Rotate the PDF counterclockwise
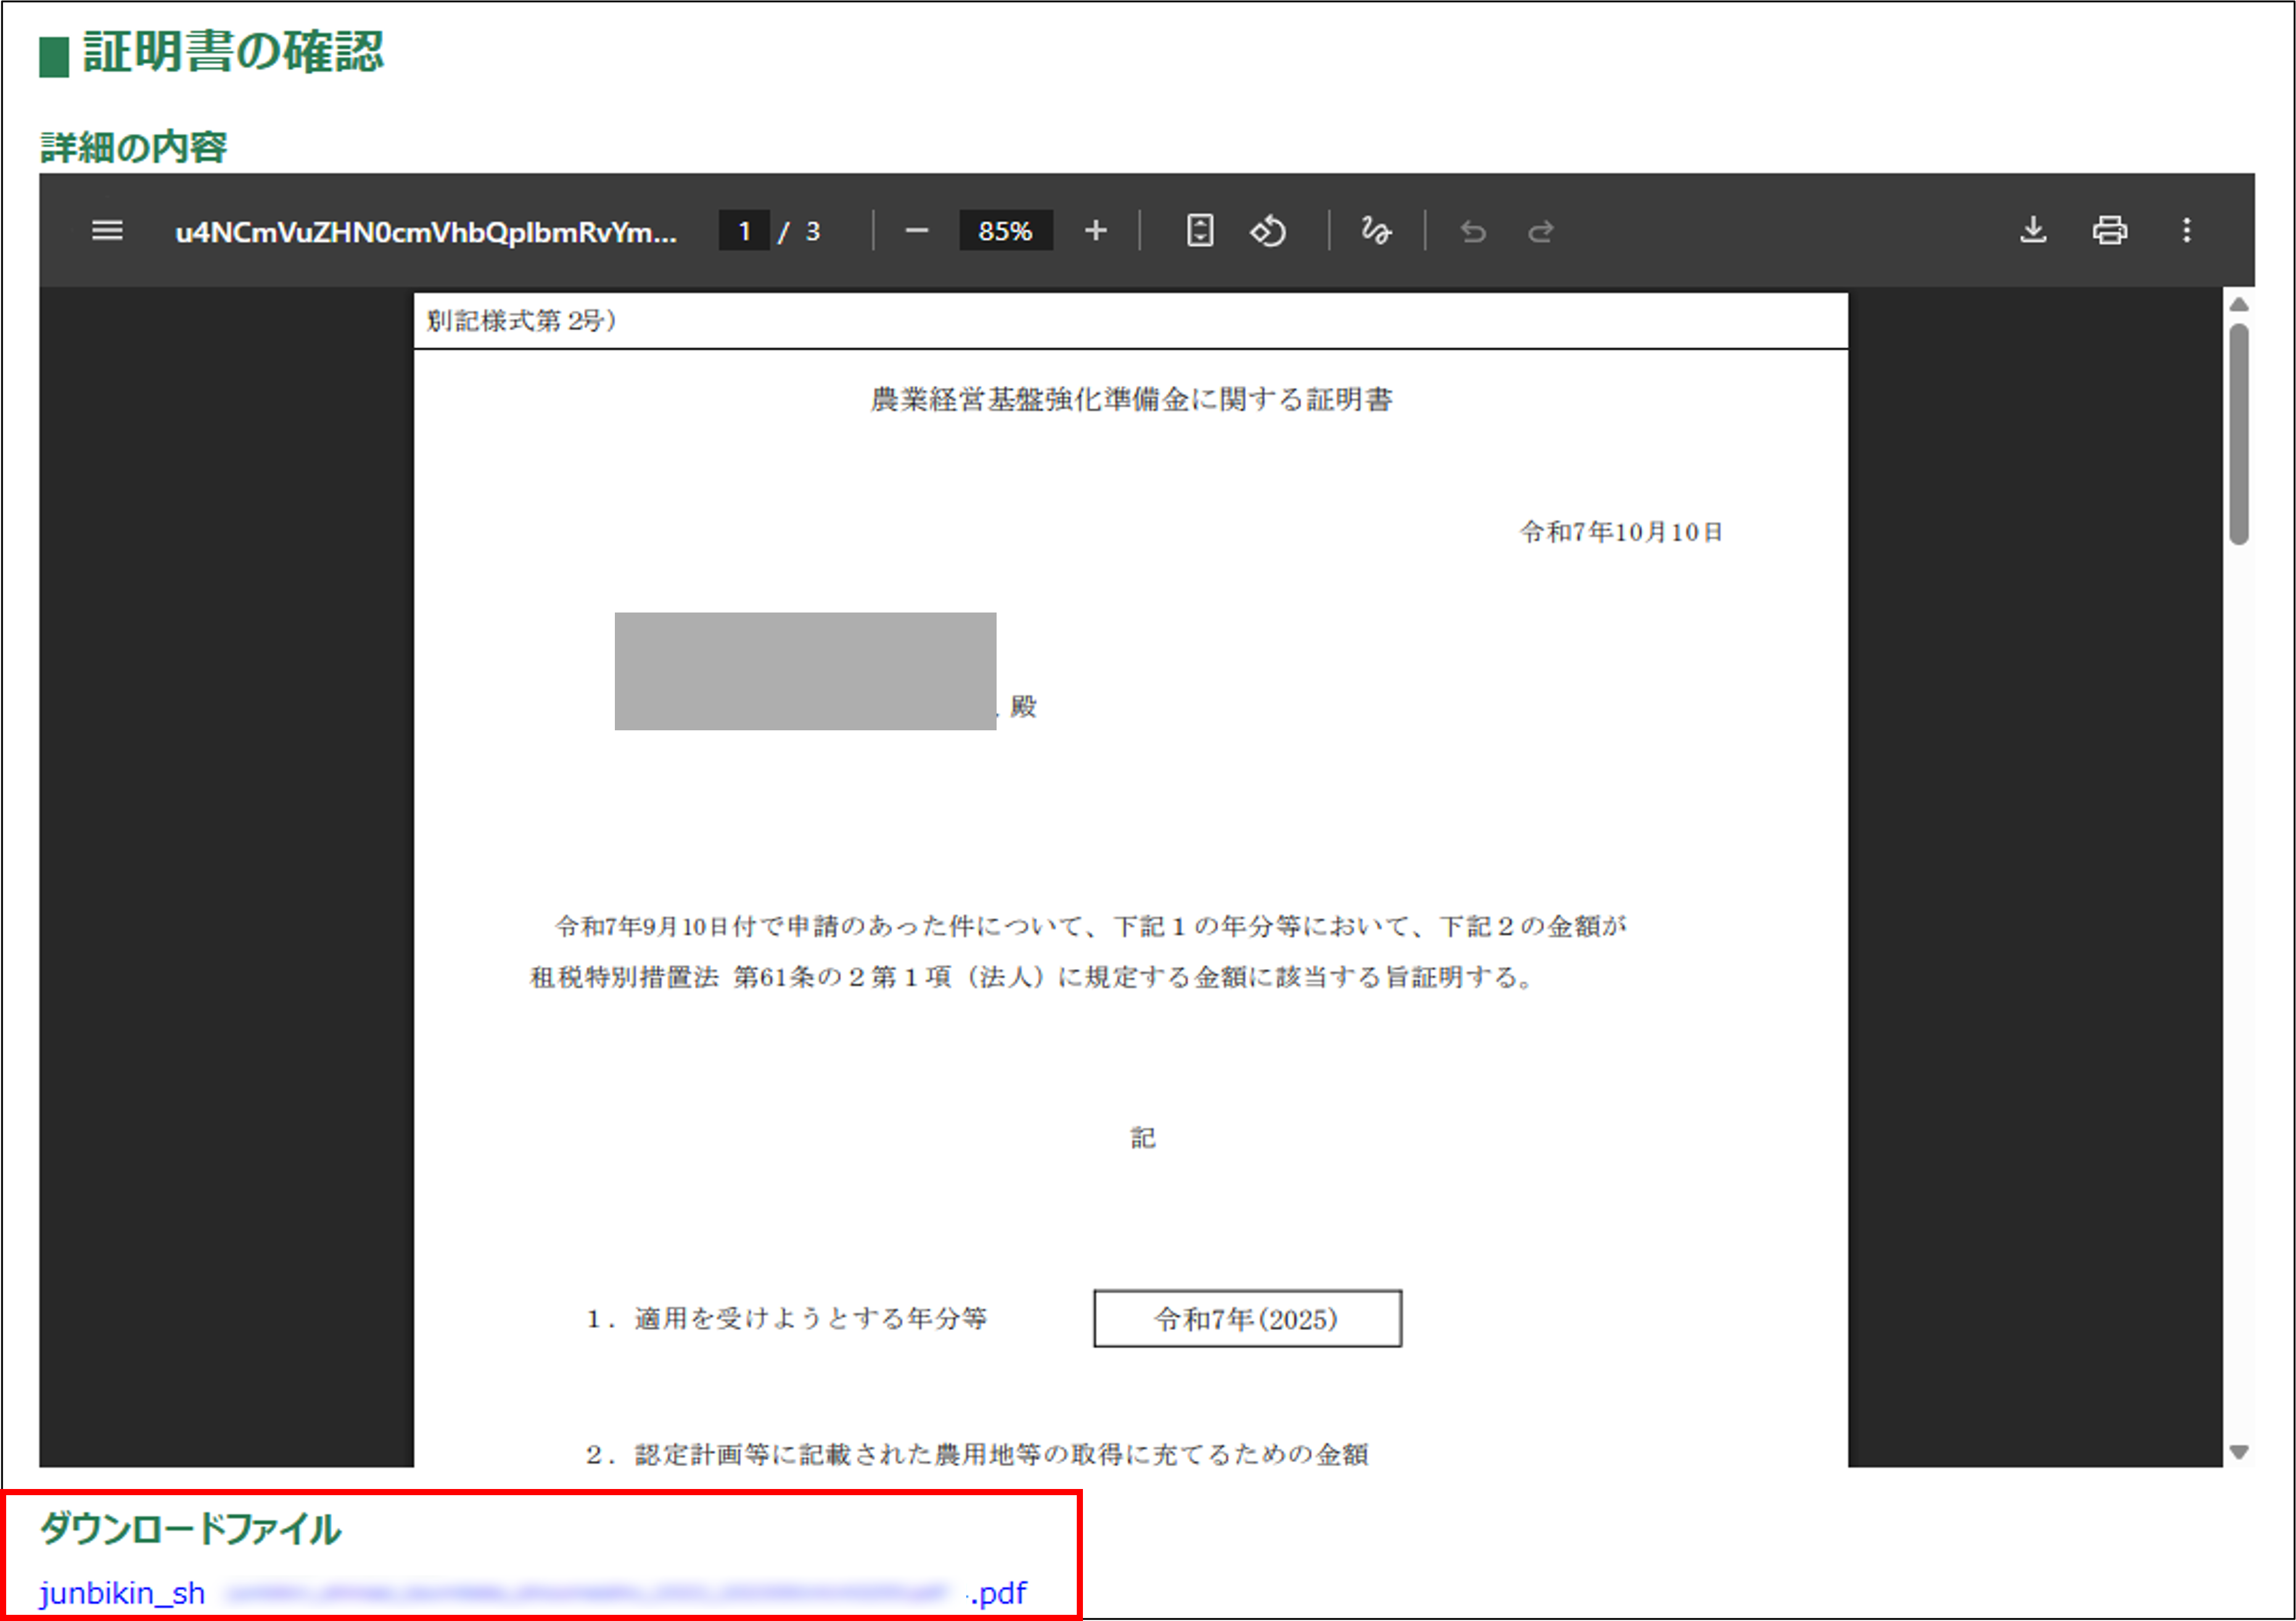Viewport: 2296px width, 1621px height. [1268, 231]
